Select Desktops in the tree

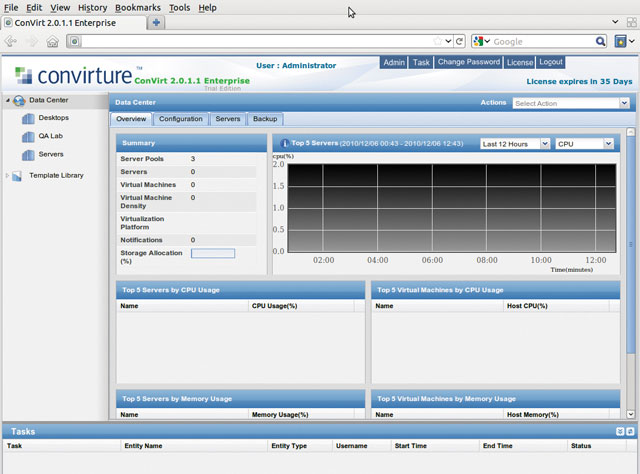(x=53, y=118)
